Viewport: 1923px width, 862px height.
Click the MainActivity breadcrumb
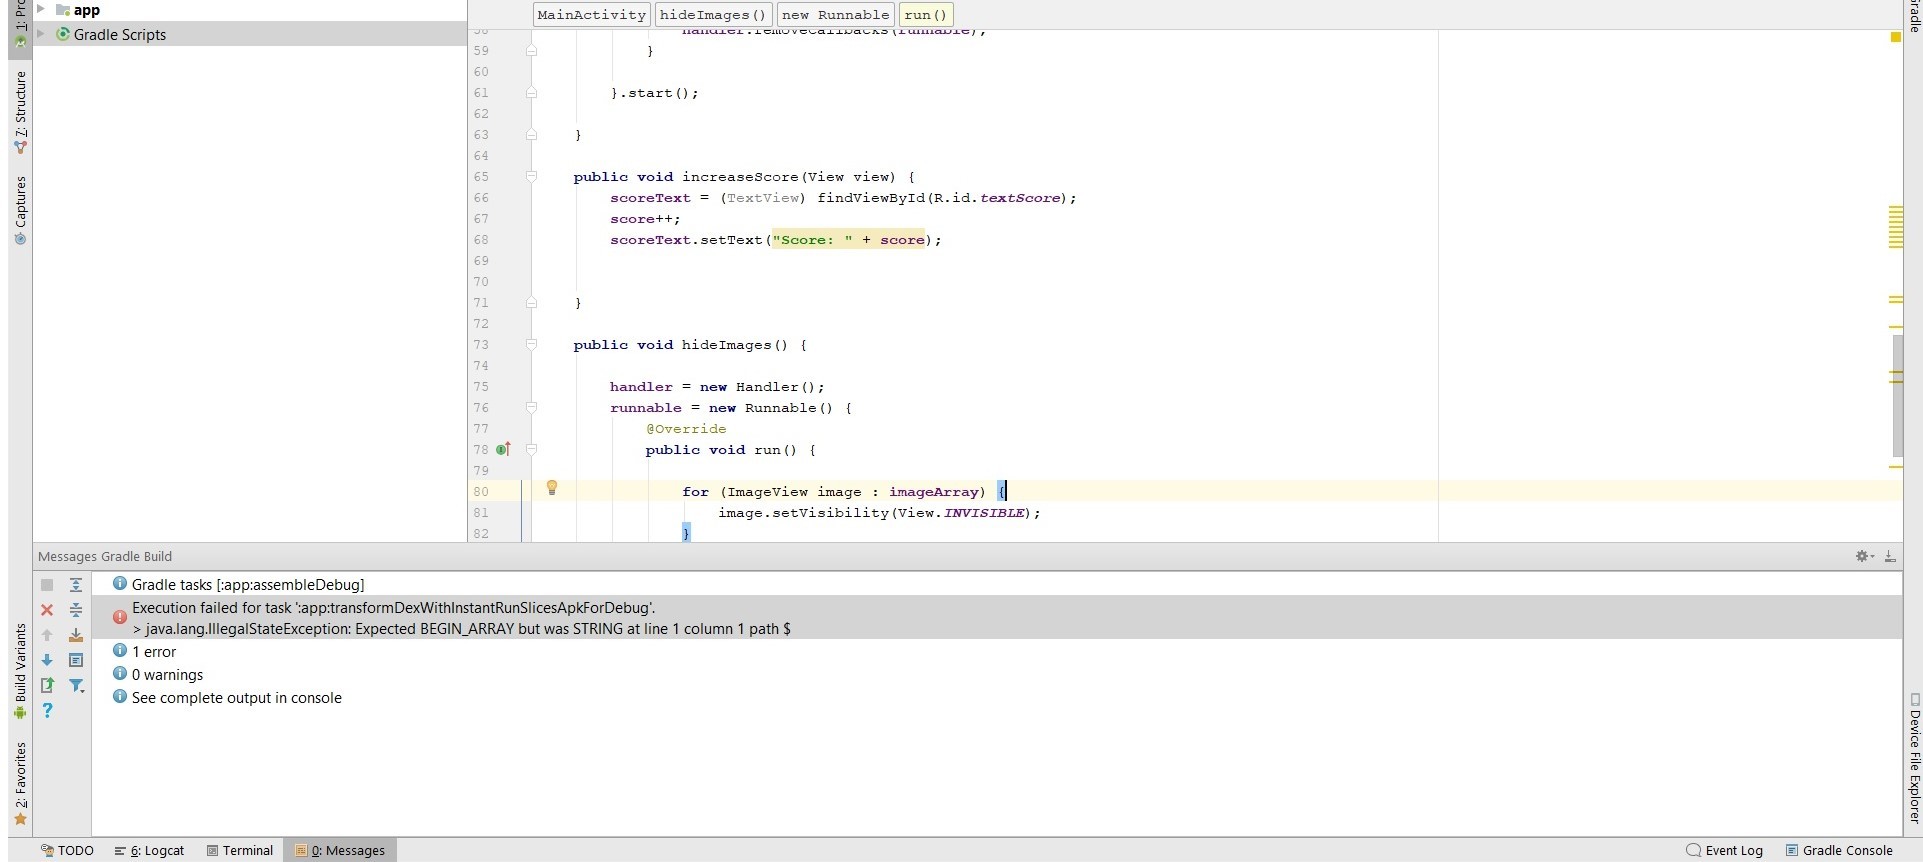click(x=592, y=15)
